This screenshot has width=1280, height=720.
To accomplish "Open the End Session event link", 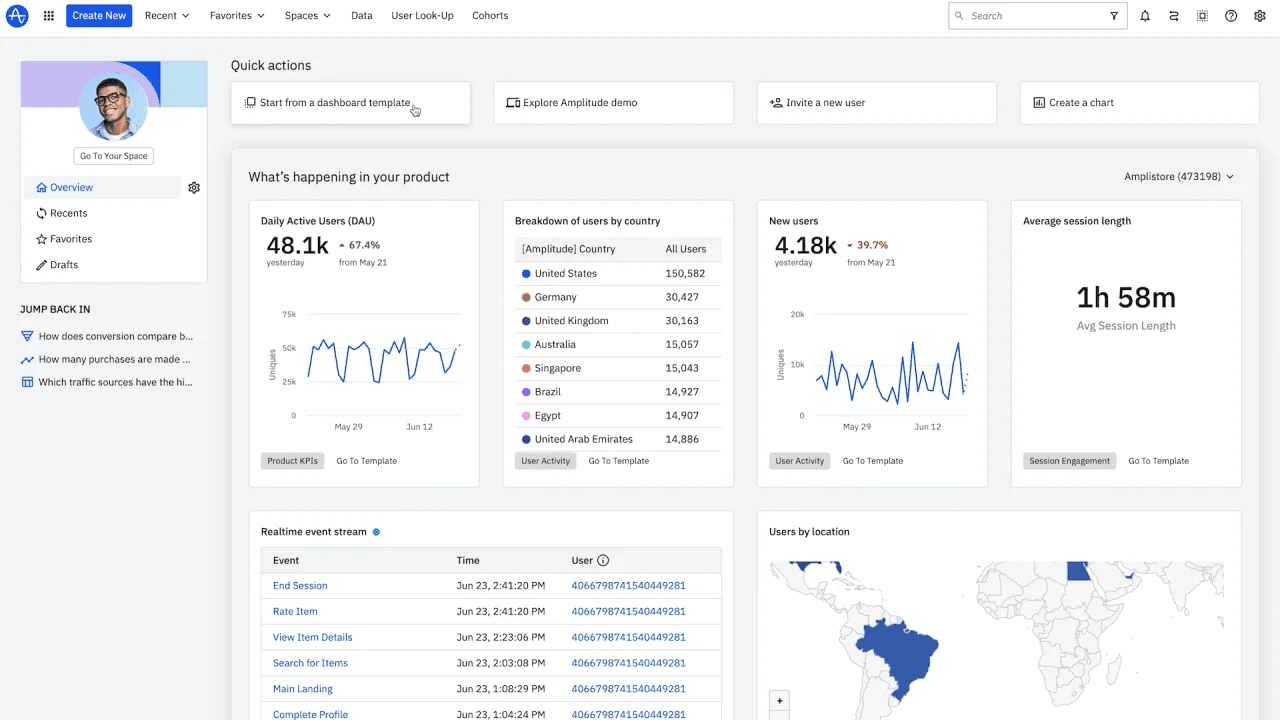I will (x=300, y=586).
